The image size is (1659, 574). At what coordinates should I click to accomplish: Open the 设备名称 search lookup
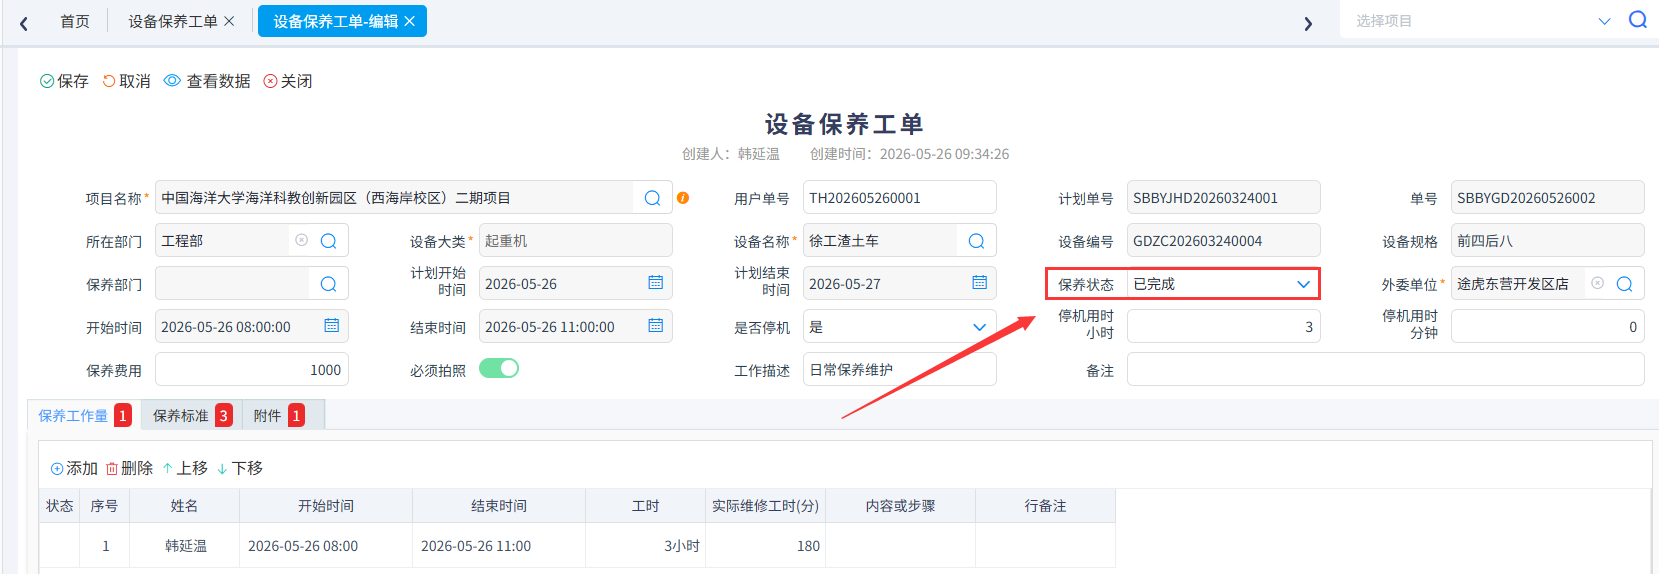(x=976, y=241)
